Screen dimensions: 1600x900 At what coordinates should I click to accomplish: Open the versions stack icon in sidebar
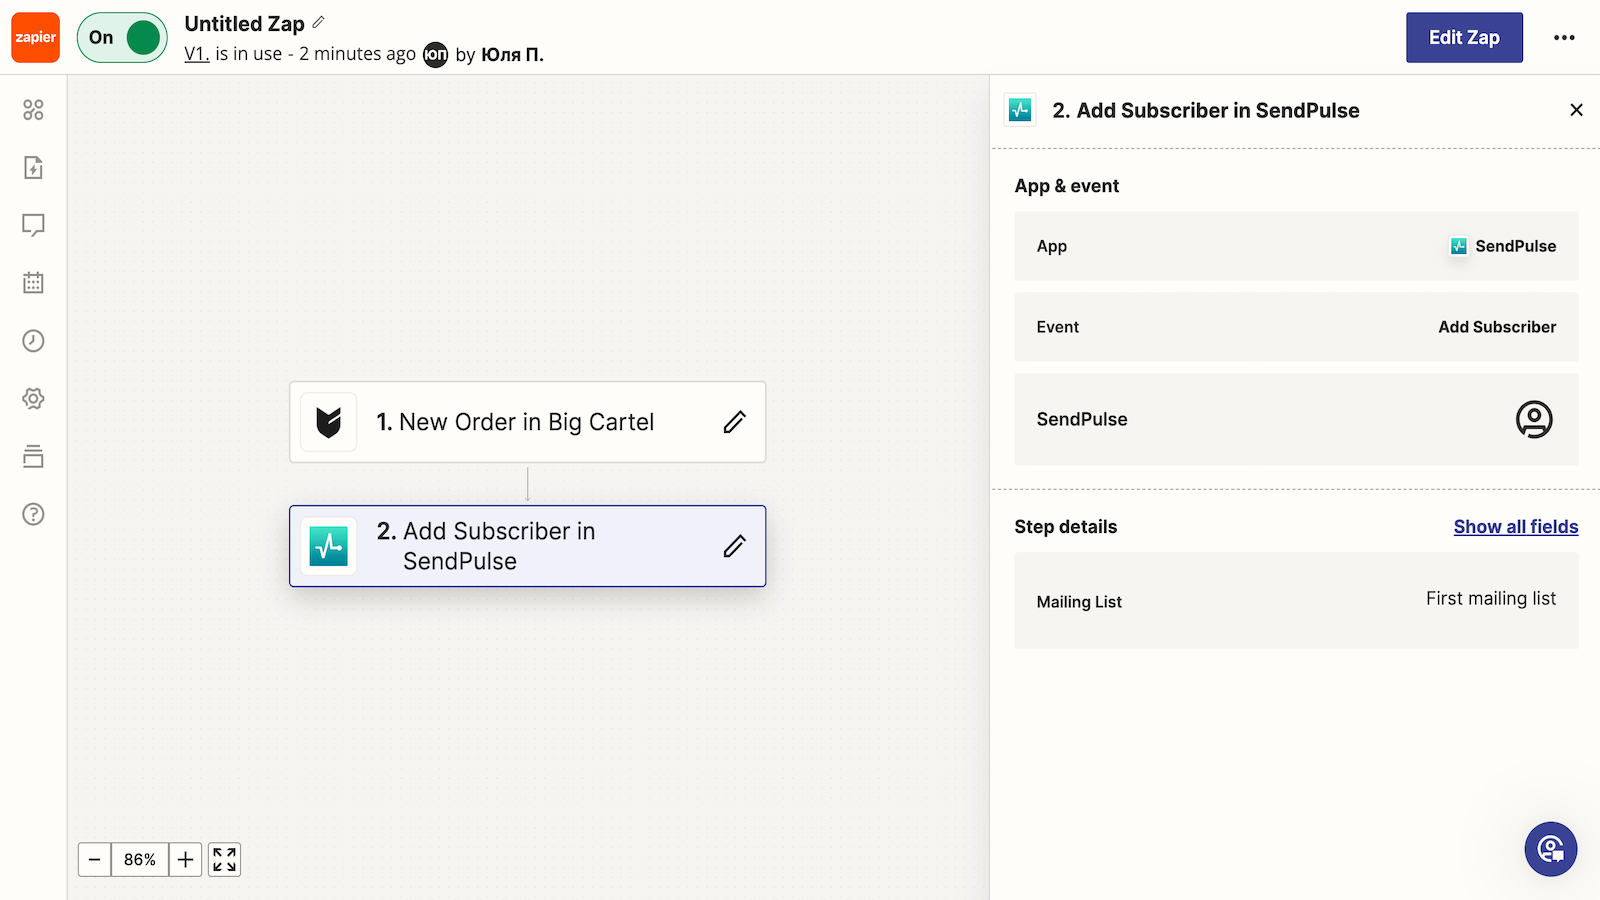tap(33, 457)
